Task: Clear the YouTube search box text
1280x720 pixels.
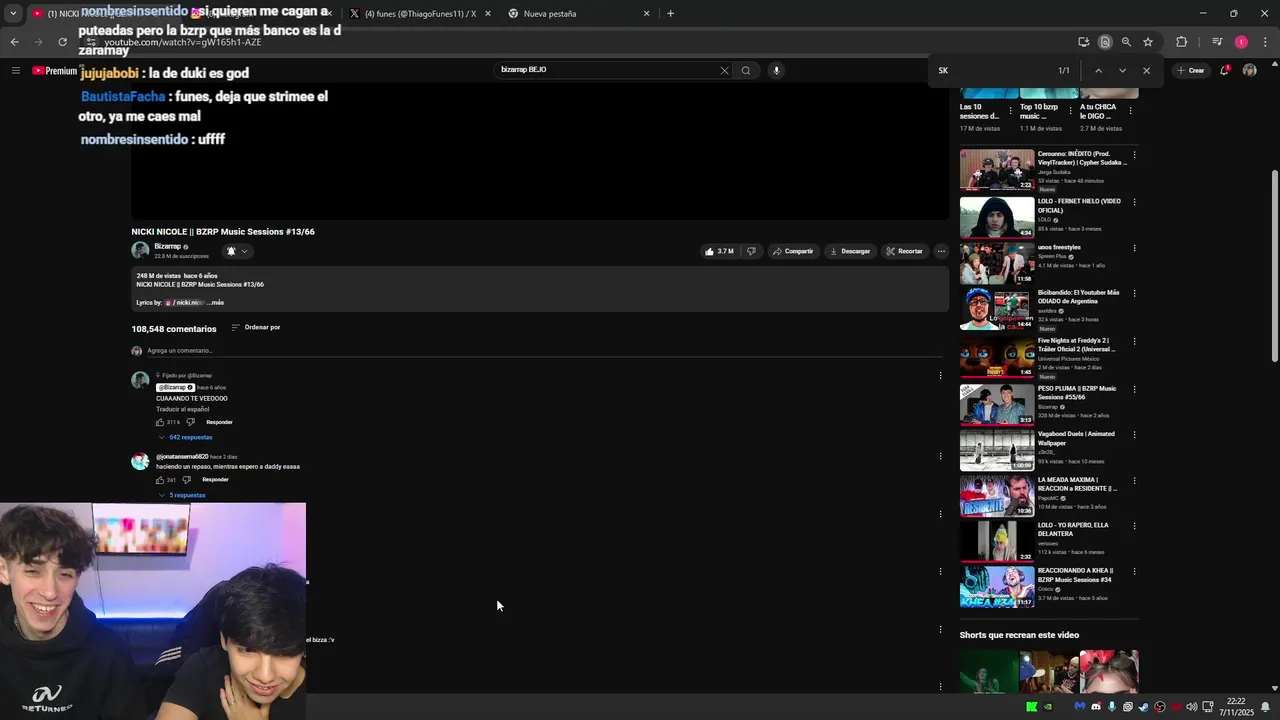Action: 724,70
